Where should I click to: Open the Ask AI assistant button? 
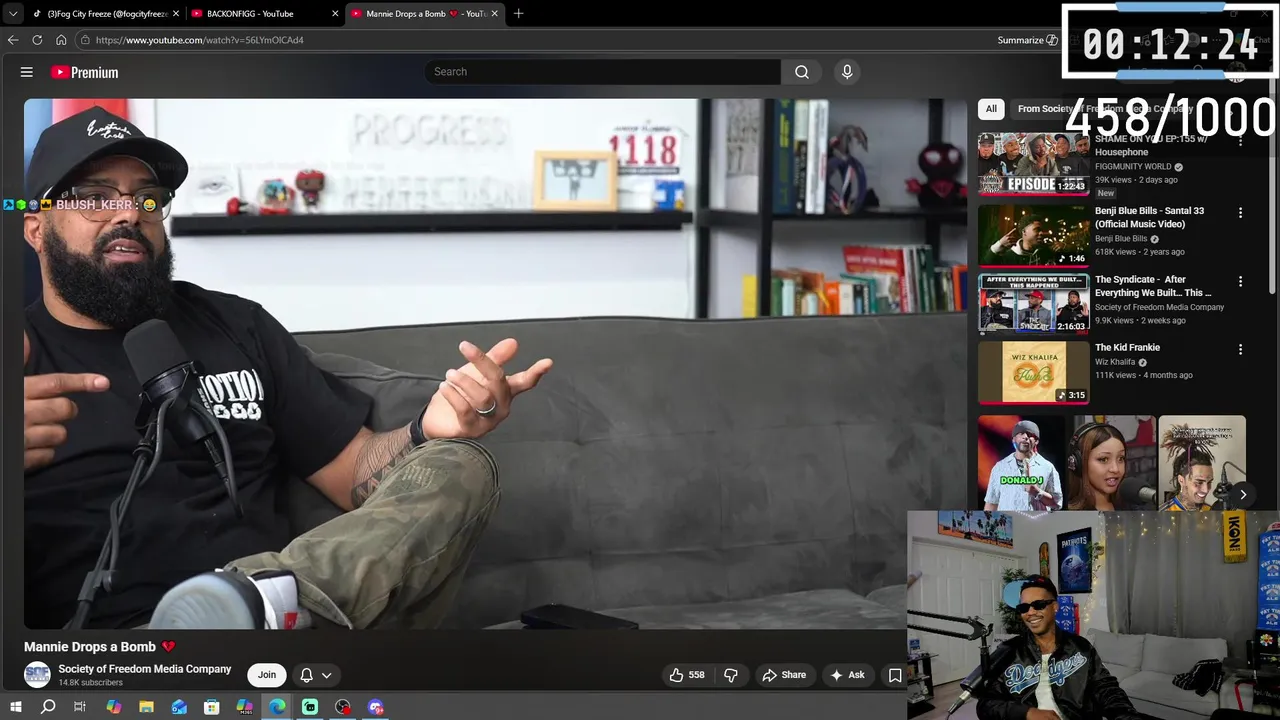(847, 675)
